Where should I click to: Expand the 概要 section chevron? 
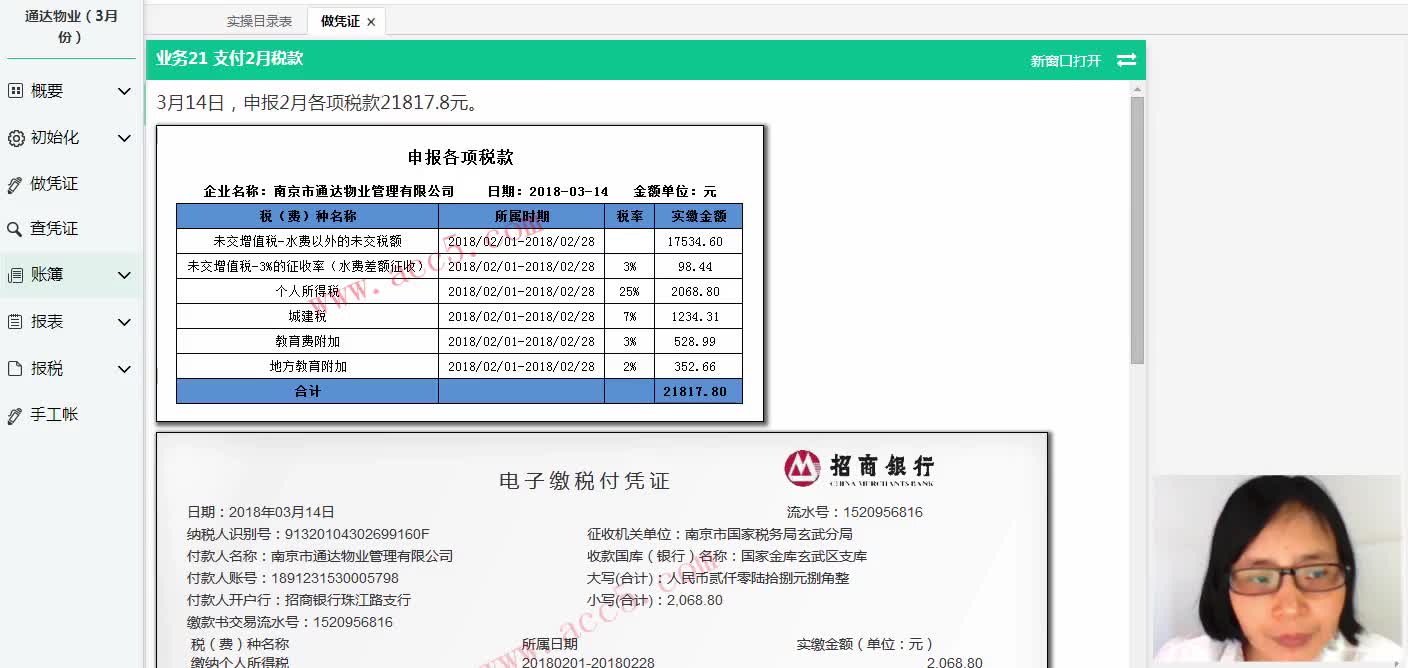coord(124,90)
